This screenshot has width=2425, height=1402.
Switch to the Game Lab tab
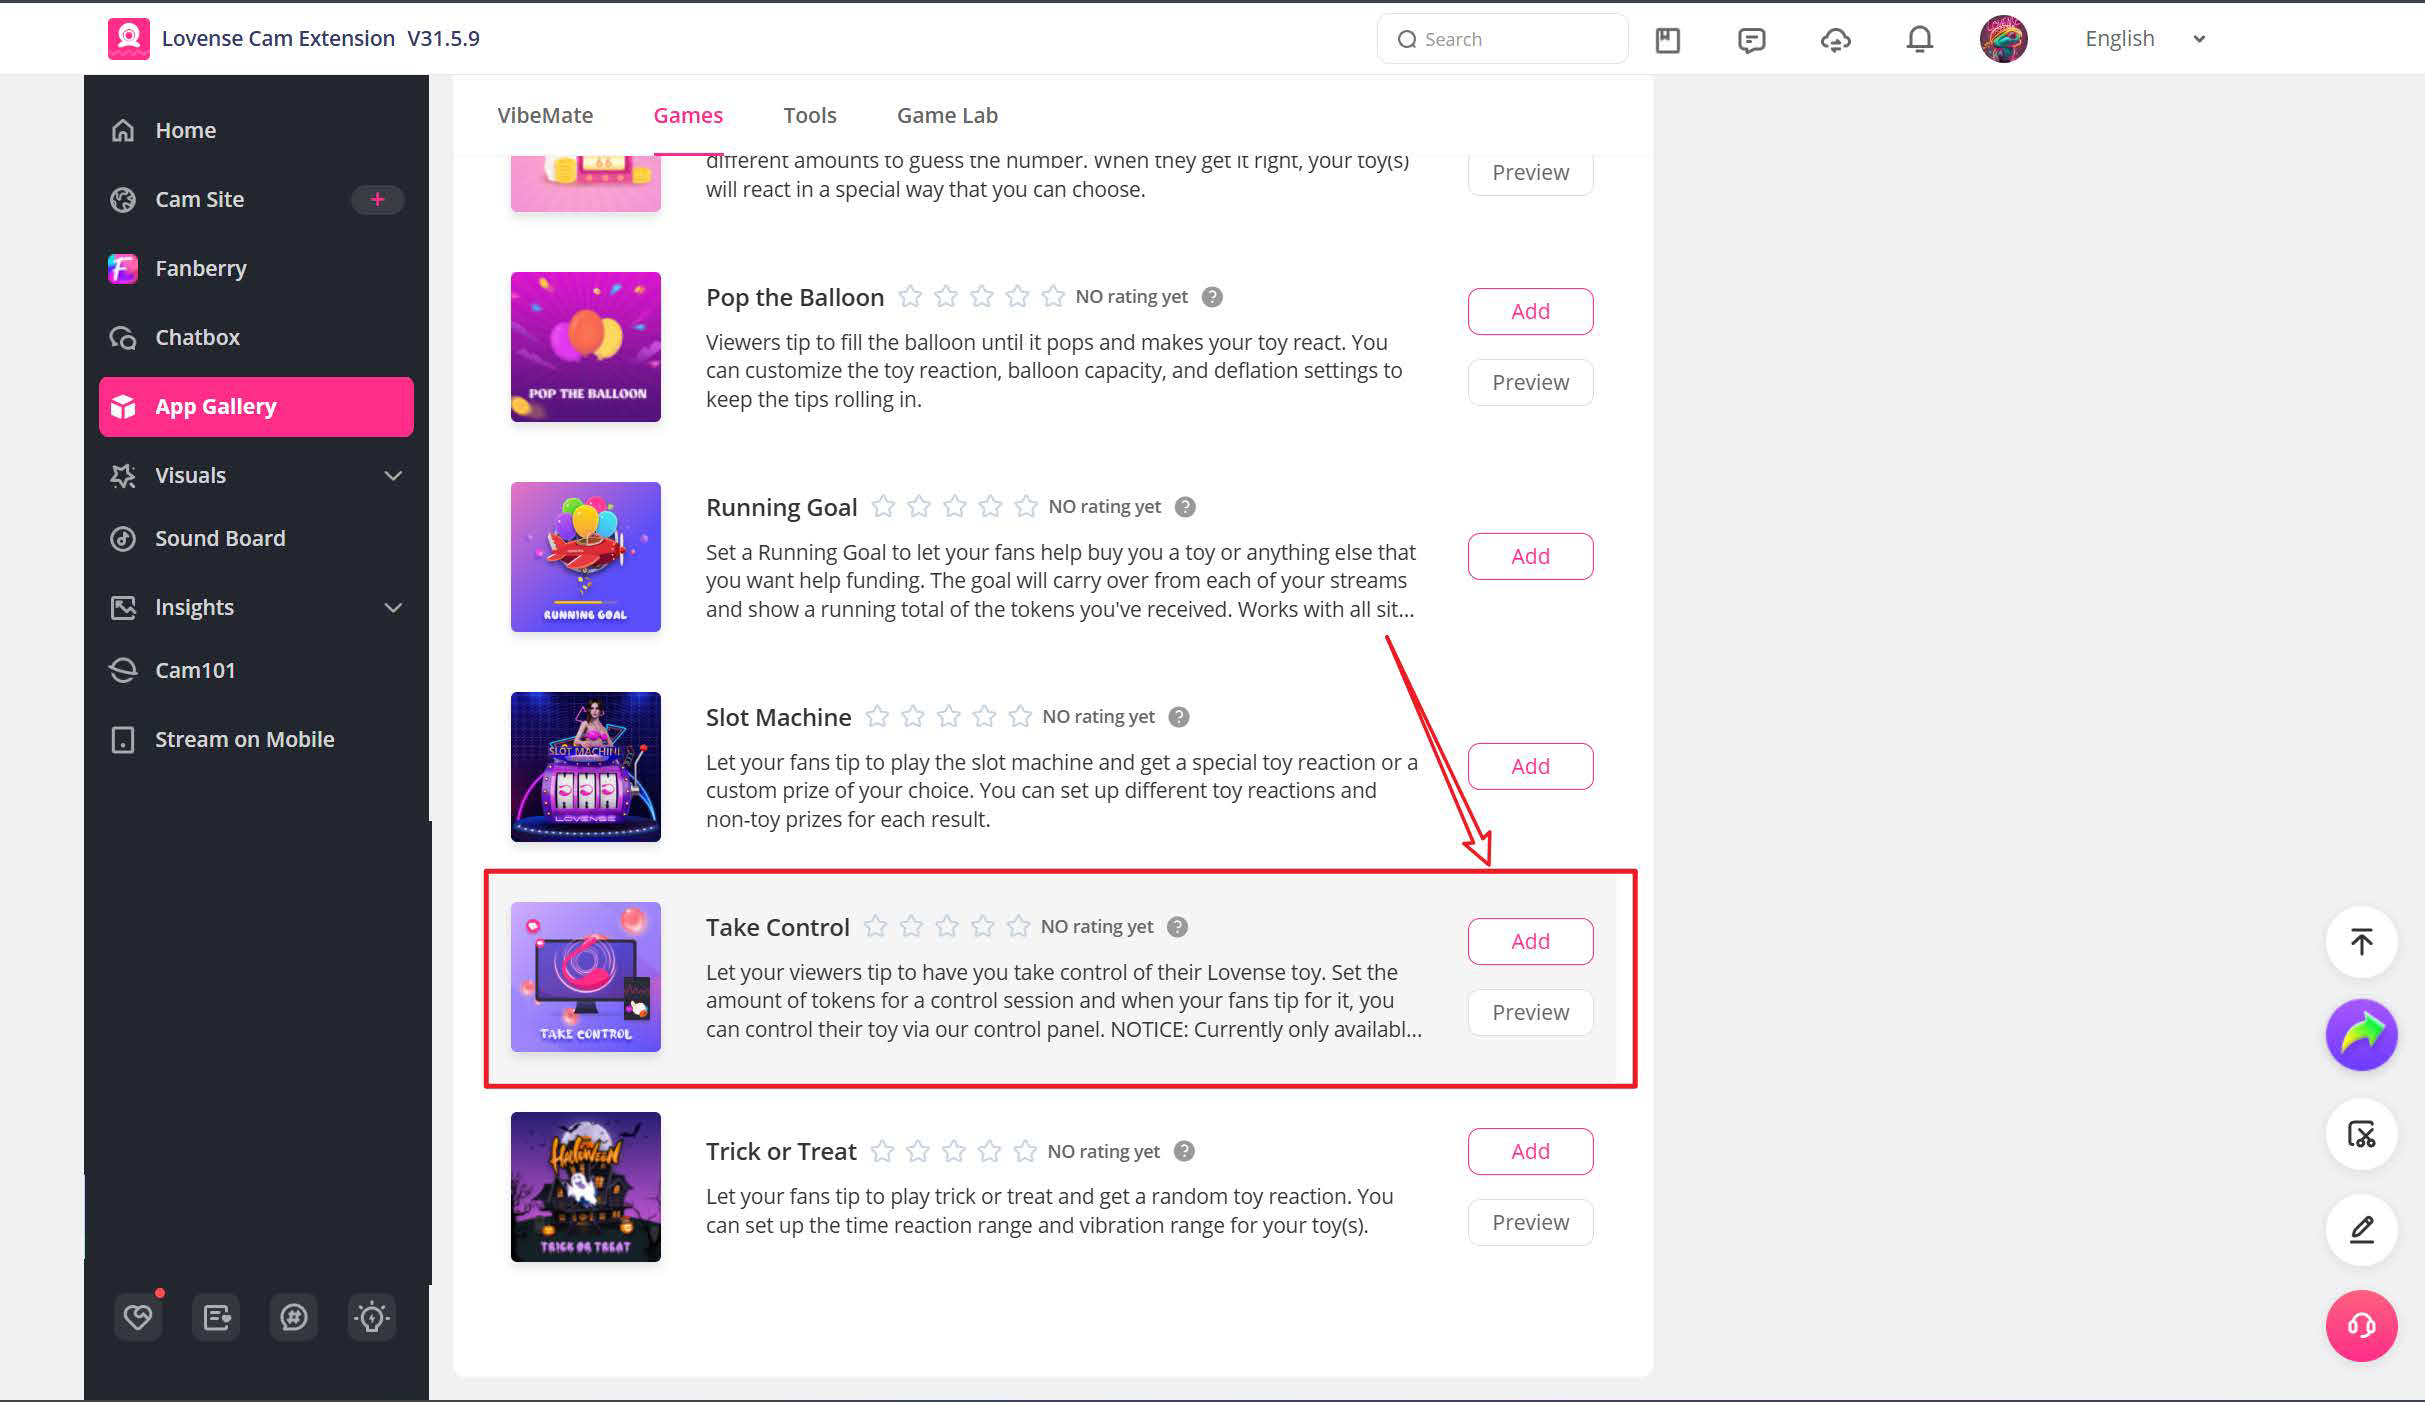(x=947, y=115)
